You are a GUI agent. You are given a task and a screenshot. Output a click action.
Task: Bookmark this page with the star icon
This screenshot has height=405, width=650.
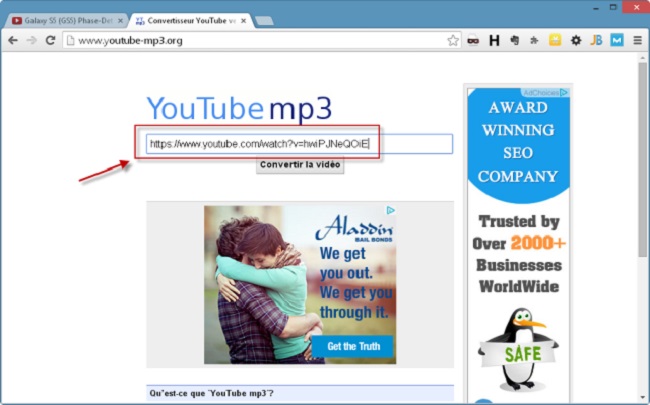(x=453, y=40)
